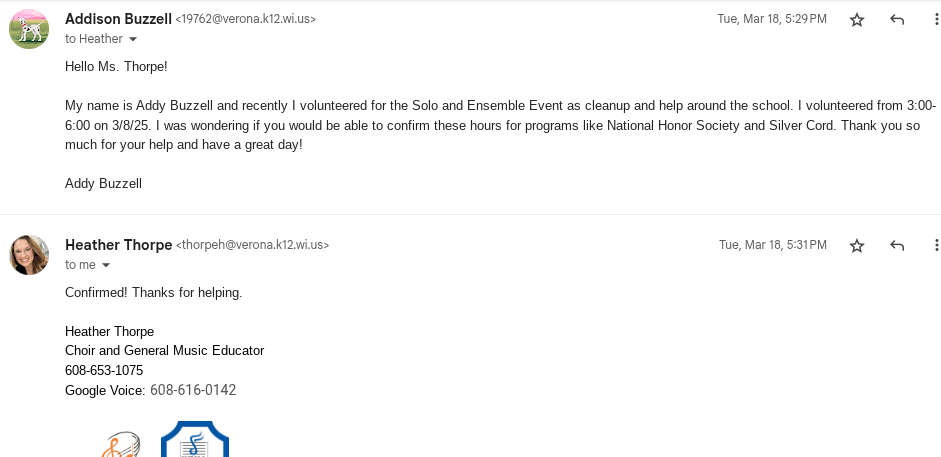Star Heather Thorpe's reply message
The image size is (941, 457).
click(x=857, y=245)
